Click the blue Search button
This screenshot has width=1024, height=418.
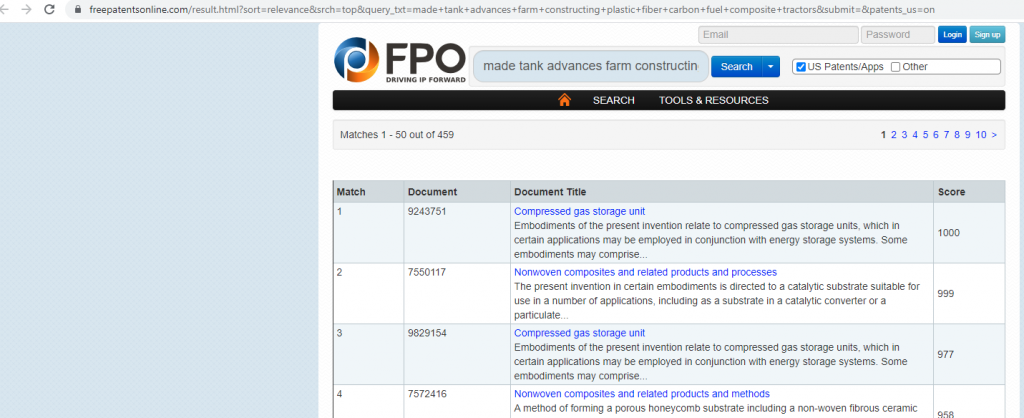point(737,67)
